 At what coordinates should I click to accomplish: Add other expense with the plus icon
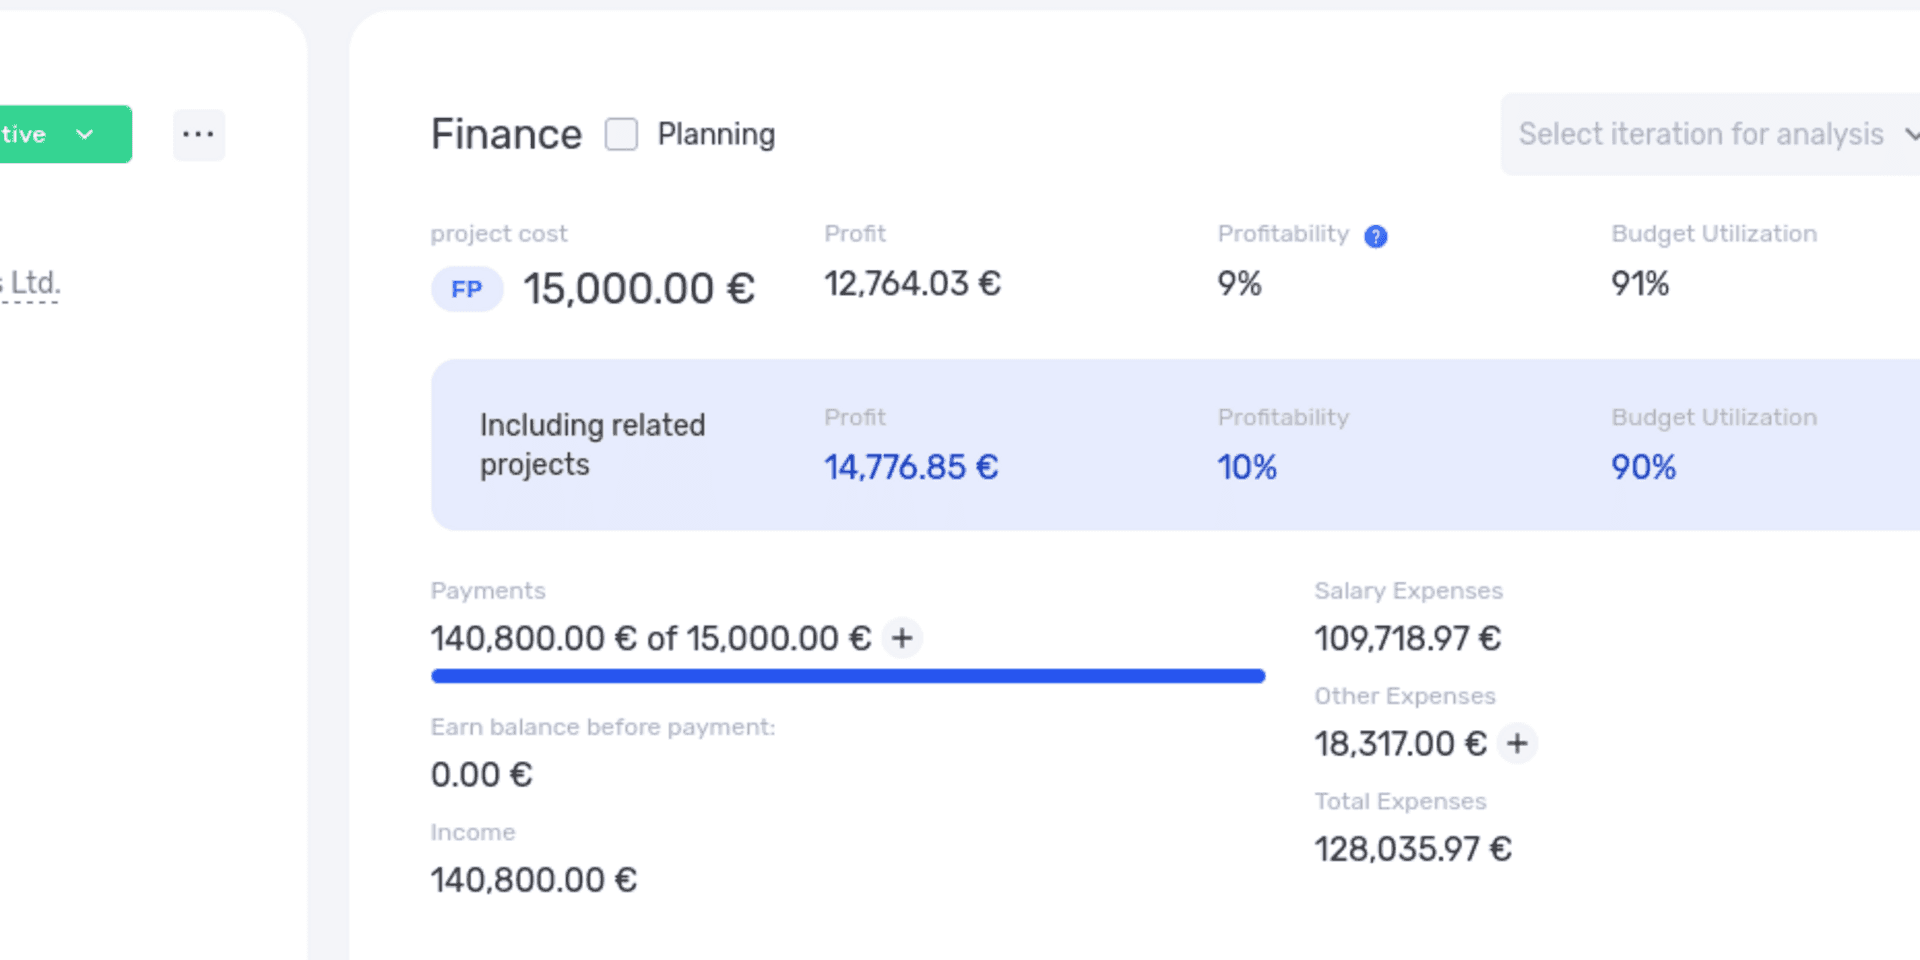point(1517,743)
